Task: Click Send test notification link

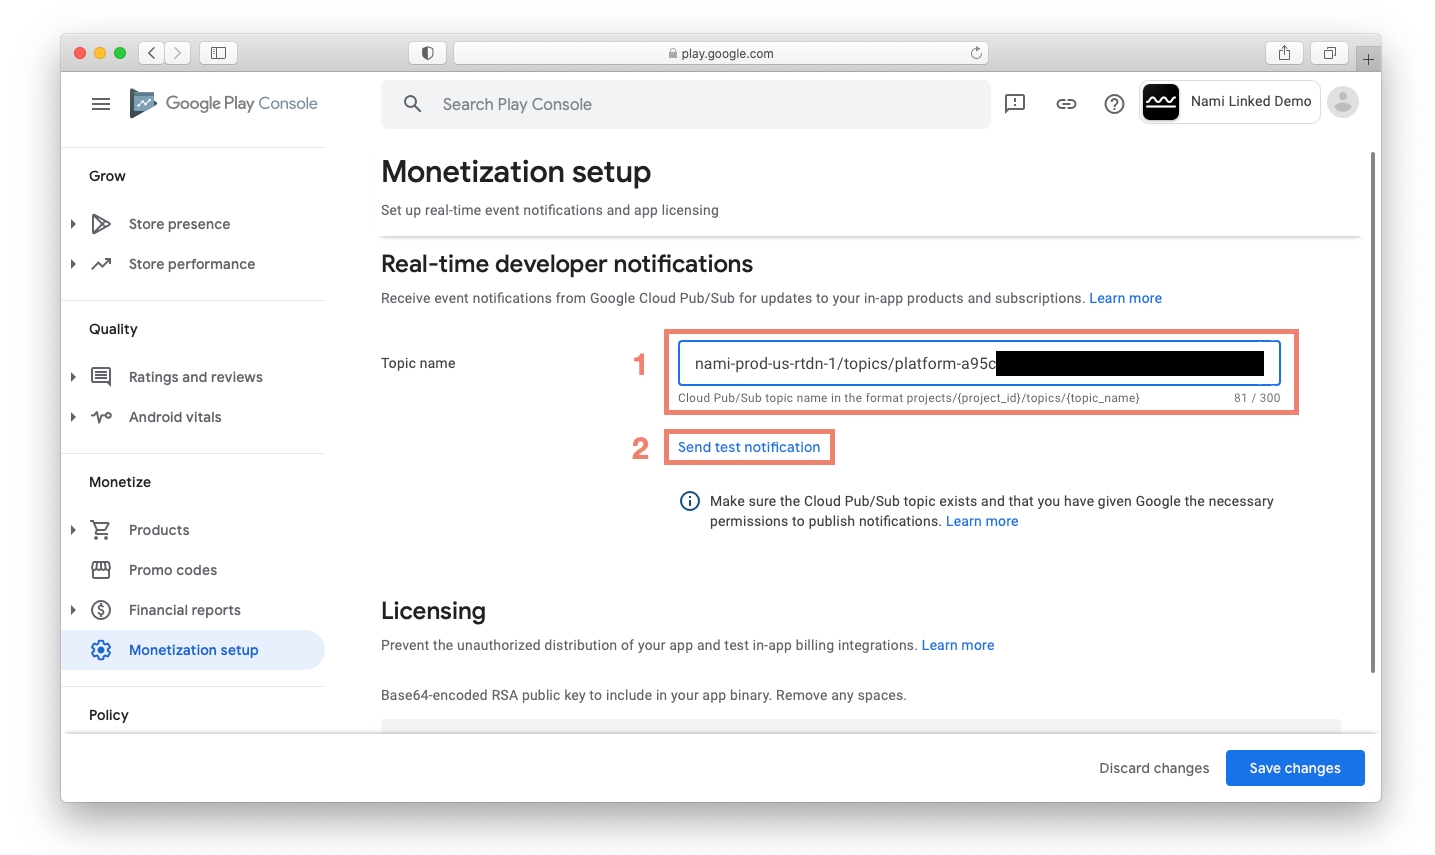Action: pyautogui.click(x=749, y=447)
